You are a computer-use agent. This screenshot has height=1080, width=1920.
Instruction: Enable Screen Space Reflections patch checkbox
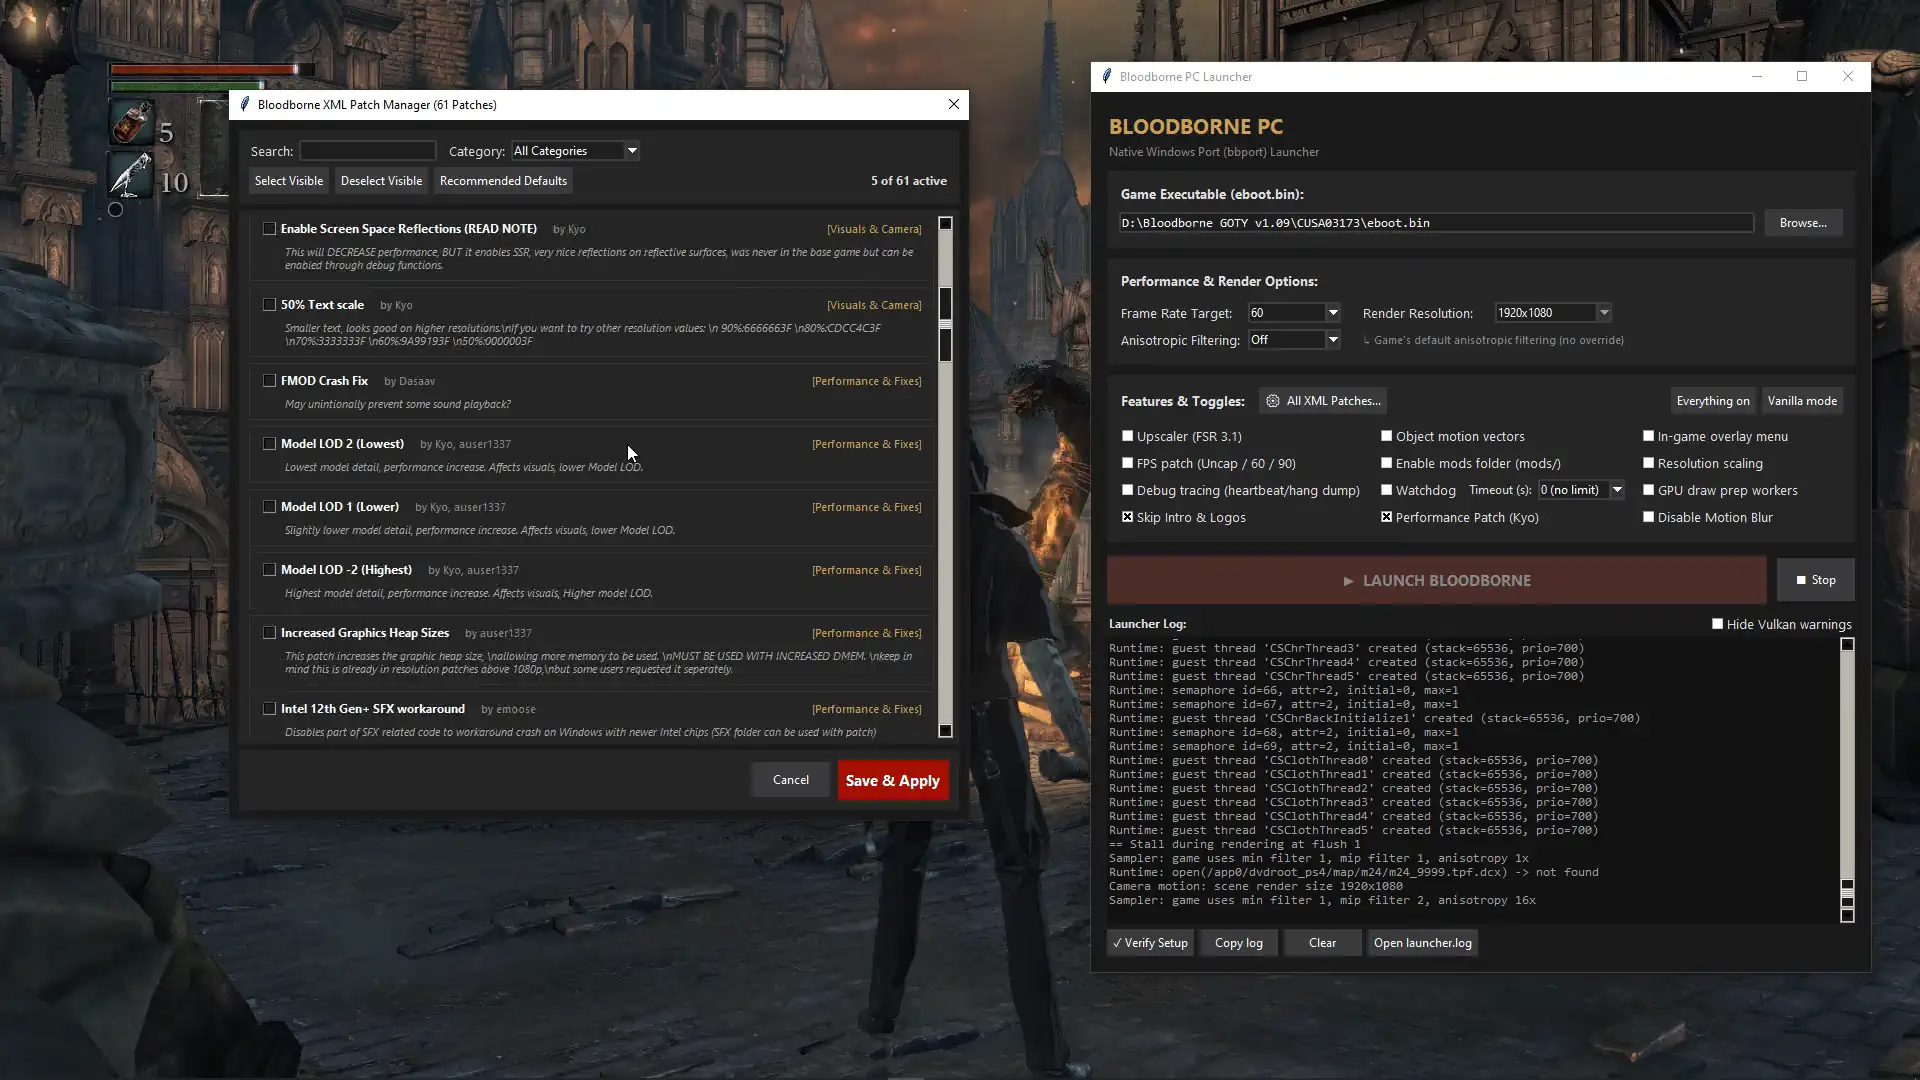[x=269, y=229]
